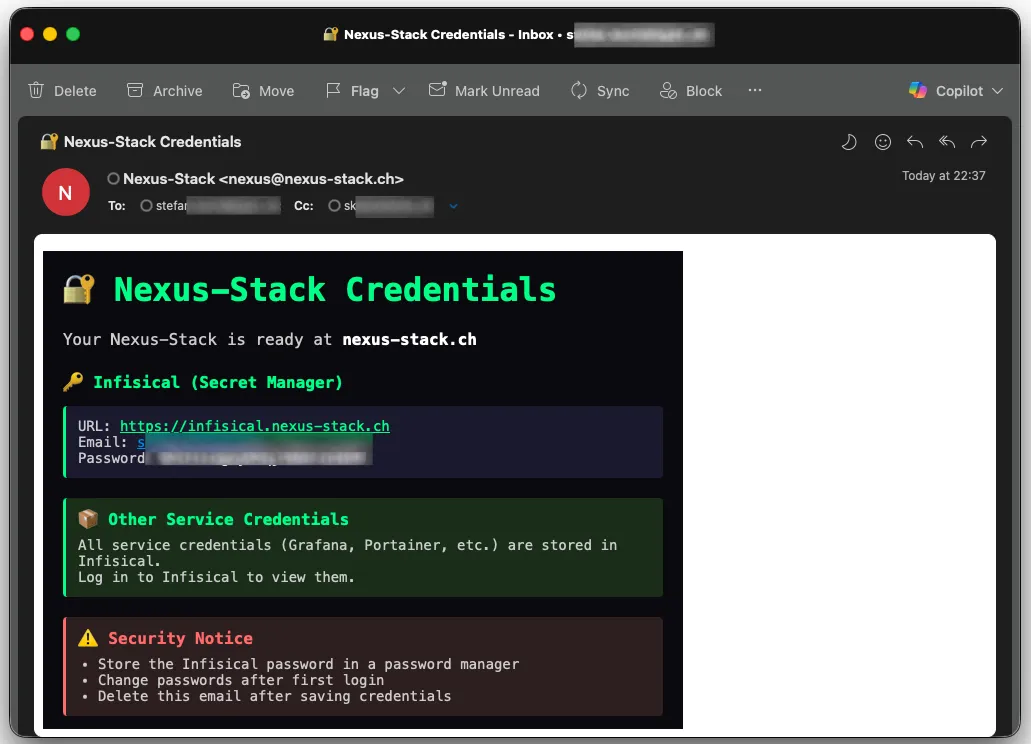Forward this email

pos(979,142)
